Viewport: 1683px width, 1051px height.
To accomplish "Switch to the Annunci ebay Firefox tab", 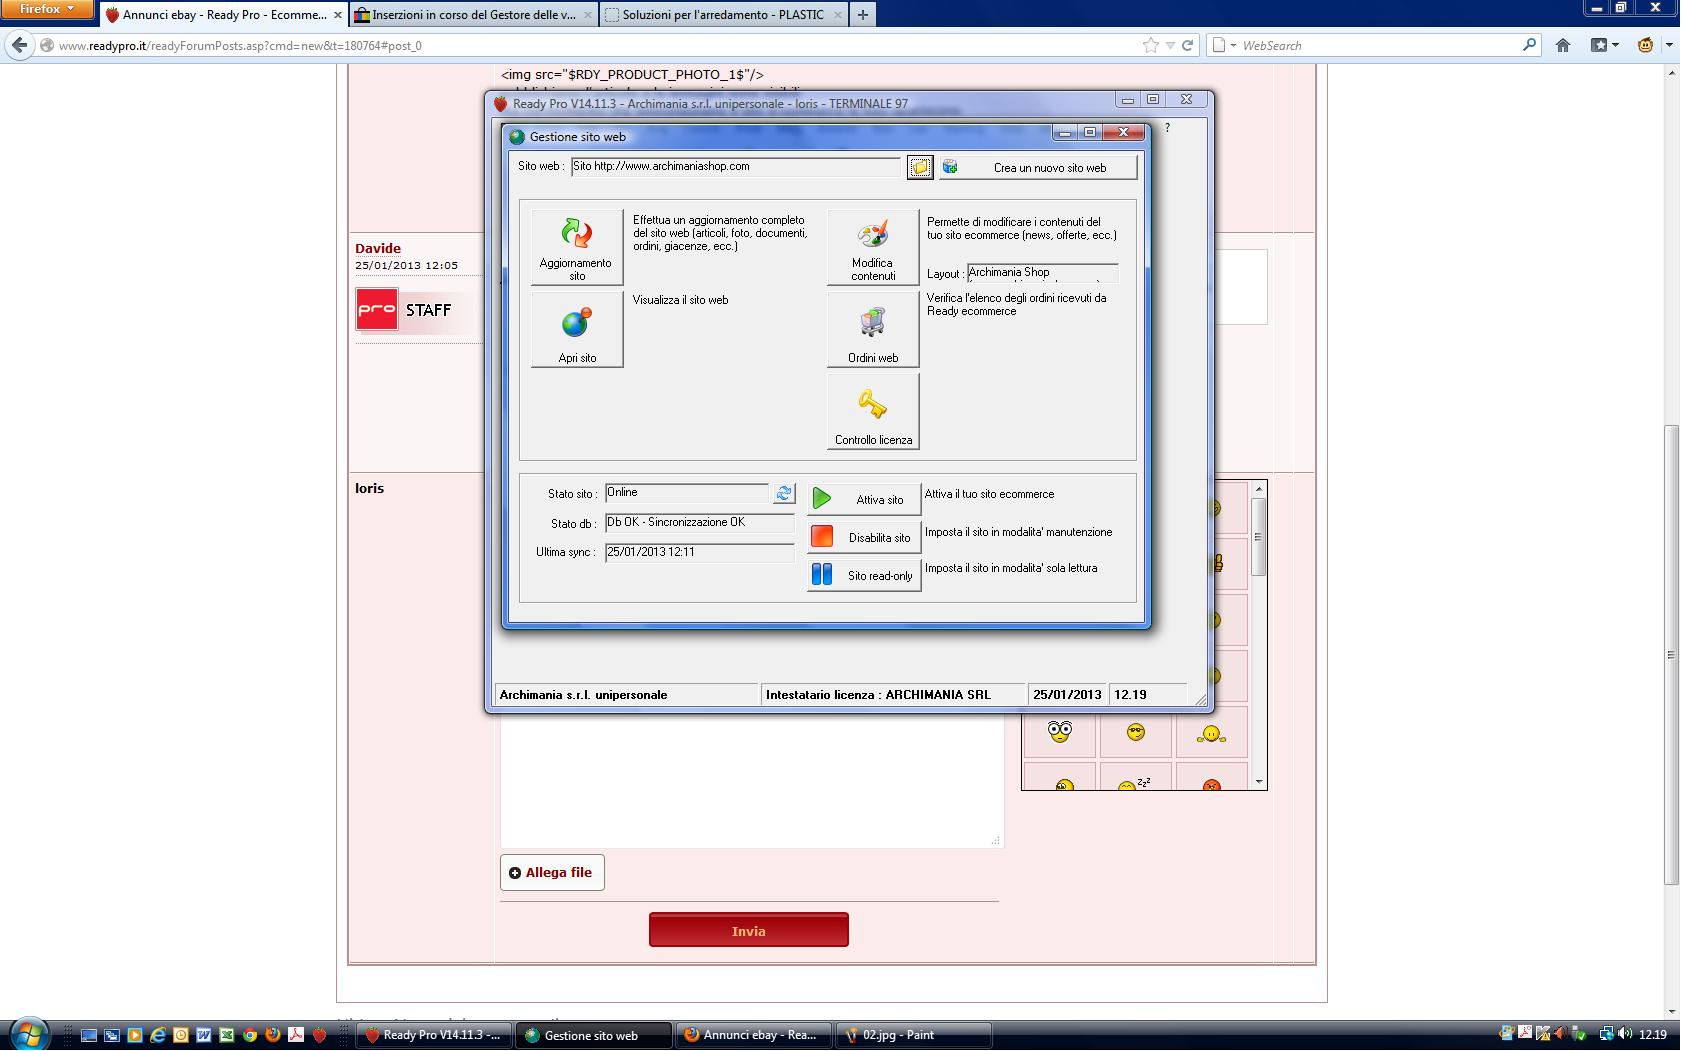I will click(x=223, y=15).
